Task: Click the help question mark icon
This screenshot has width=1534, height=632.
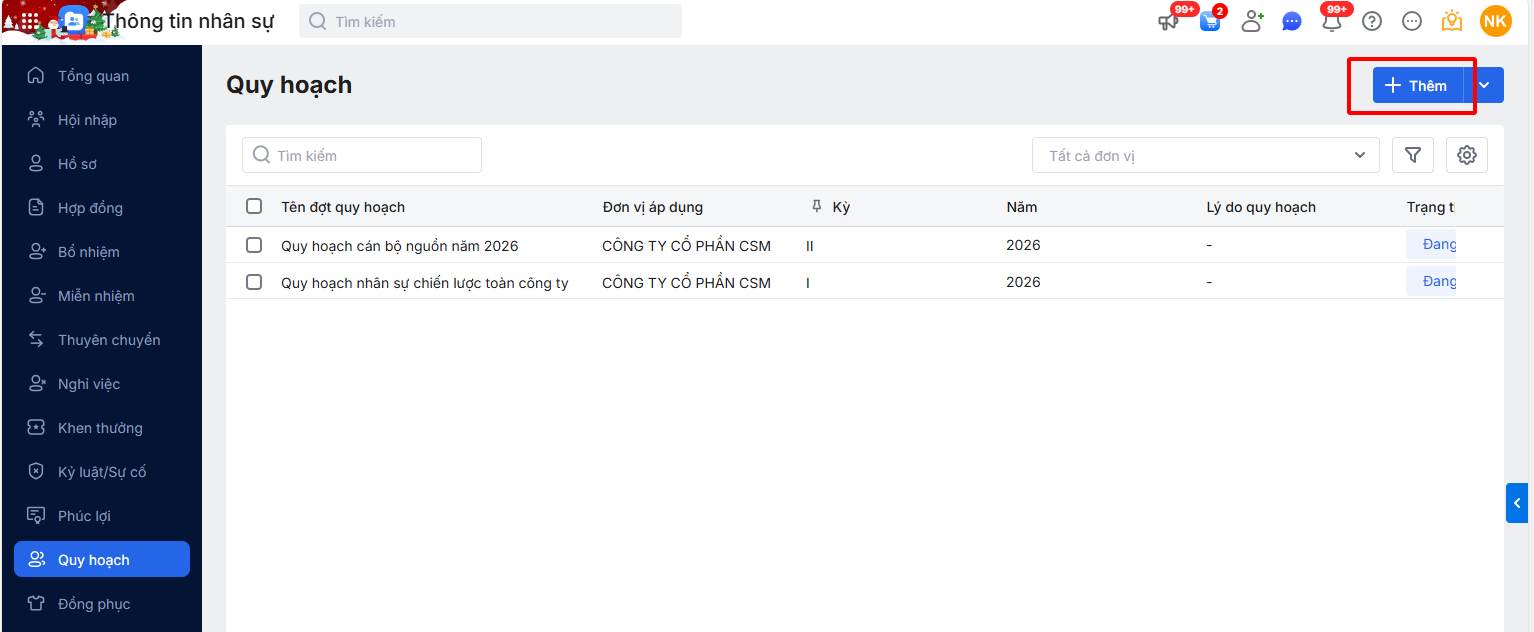Action: (x=1372, y=21)
